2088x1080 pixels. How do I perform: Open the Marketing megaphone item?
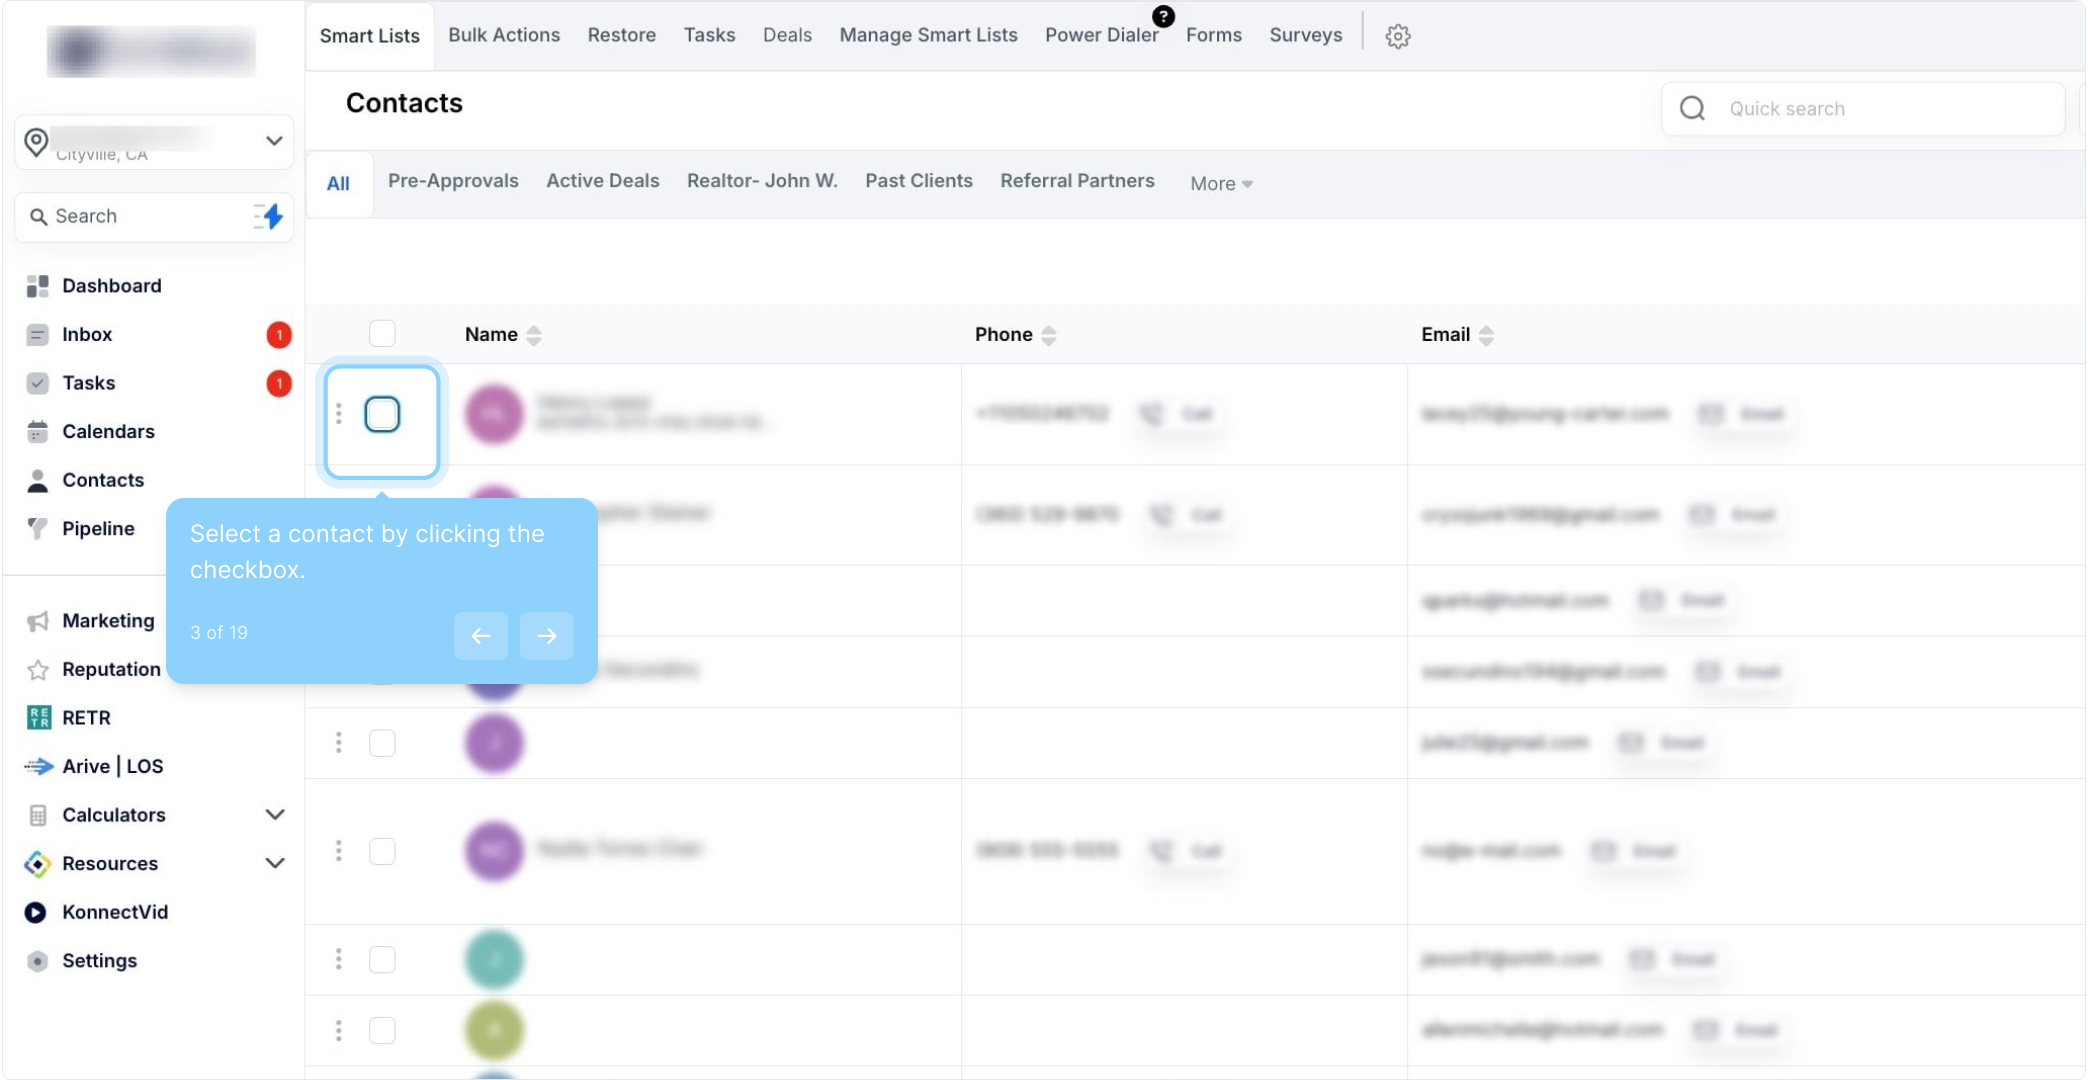click(107, 620)
